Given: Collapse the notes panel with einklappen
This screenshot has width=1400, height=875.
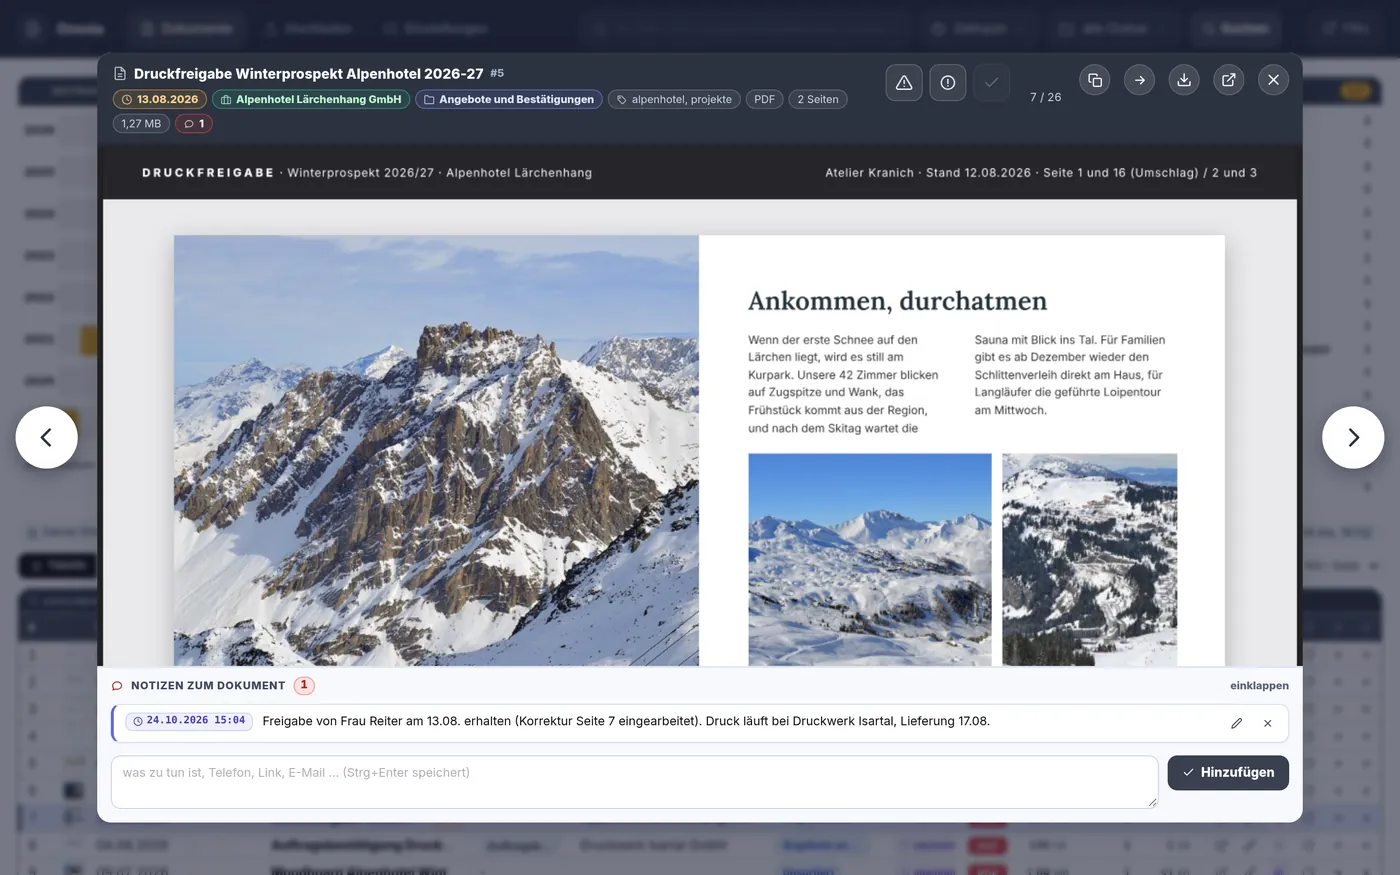Looking at the screenshot, I should (1259, 686).
